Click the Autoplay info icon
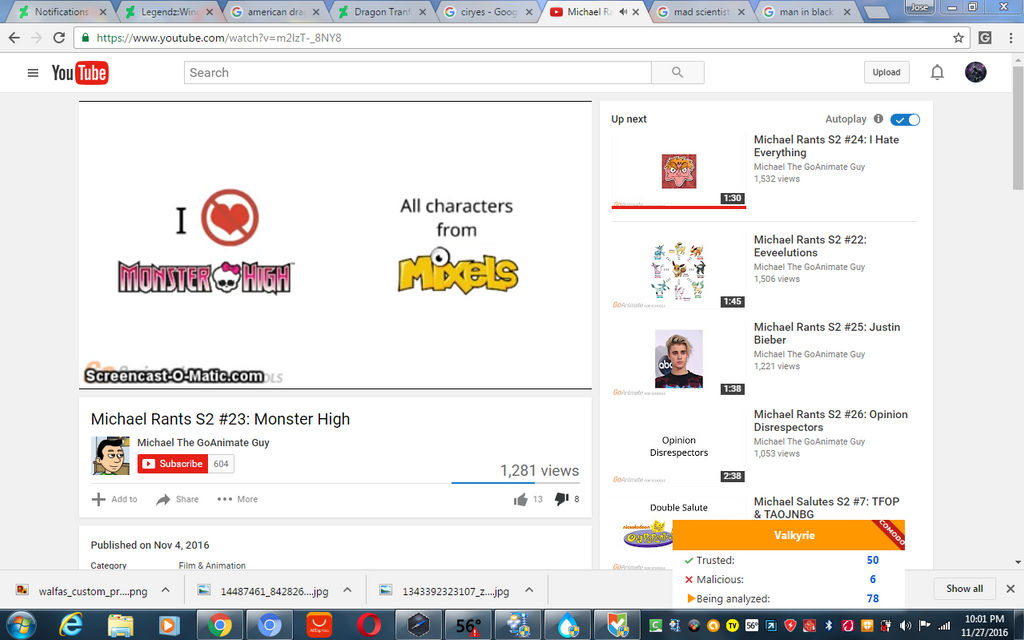Viewport: 1024px width, 640px height. (x=878, y=119)
